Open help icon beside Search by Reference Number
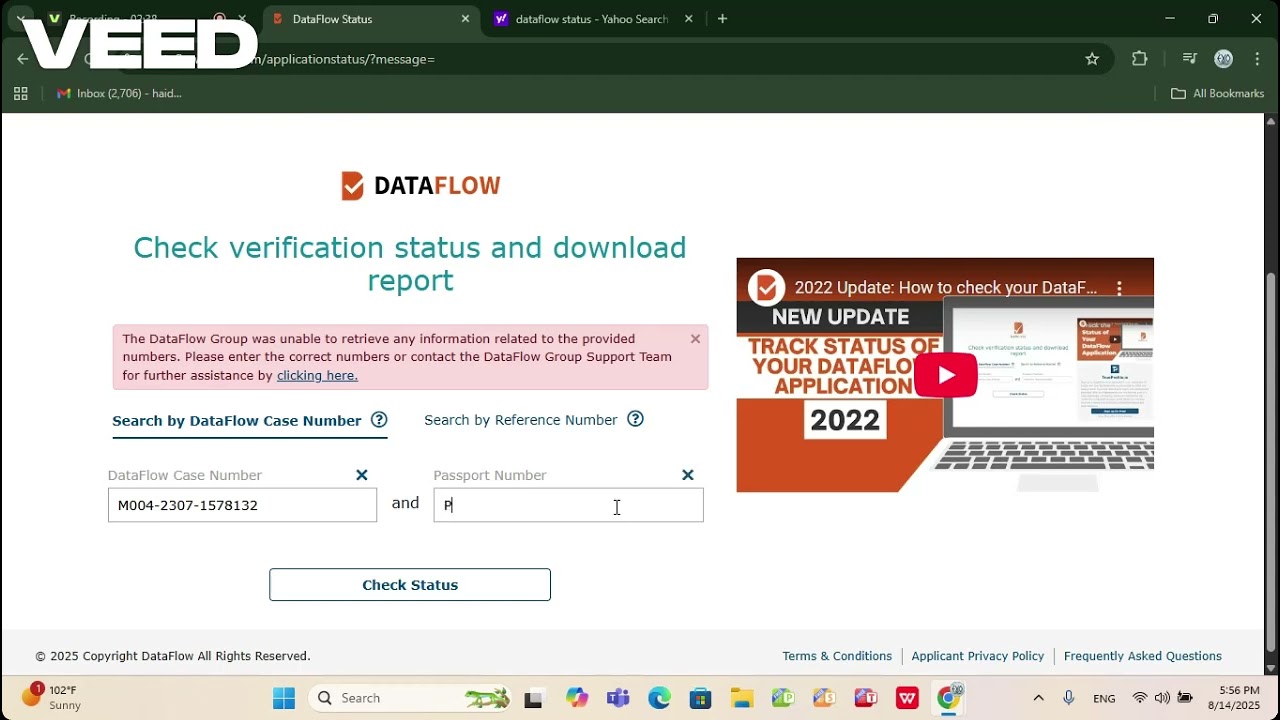 tap(635, 419)
